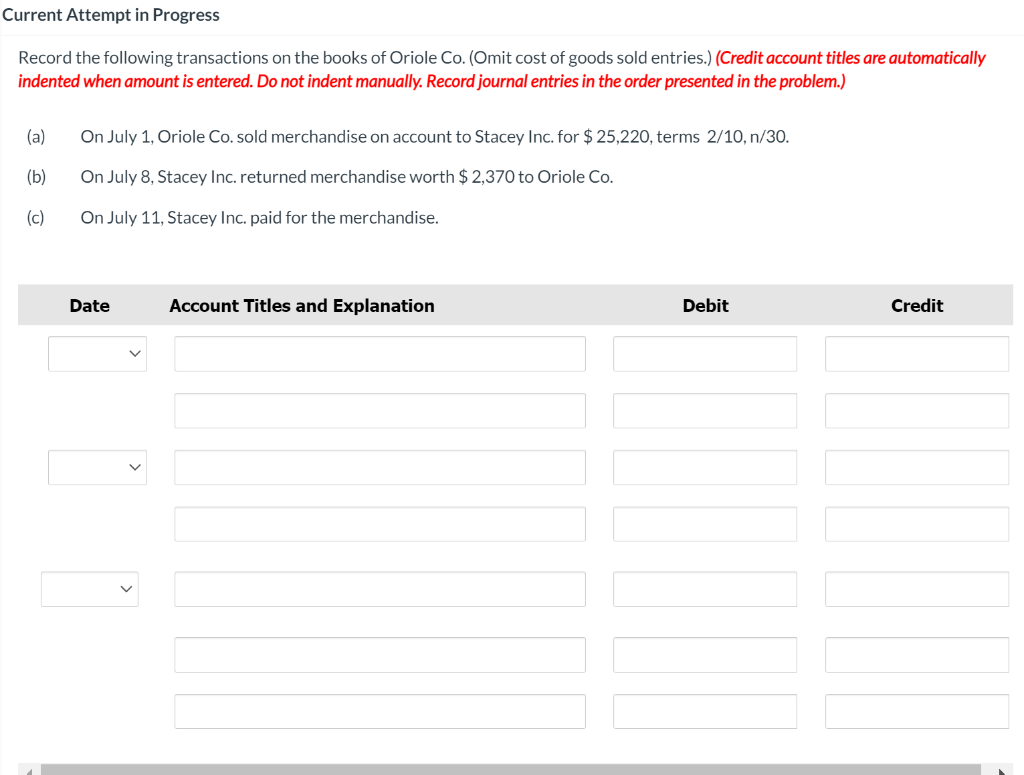
Task: Click the Debit field in the first row
Action: [x=705, y=353]
